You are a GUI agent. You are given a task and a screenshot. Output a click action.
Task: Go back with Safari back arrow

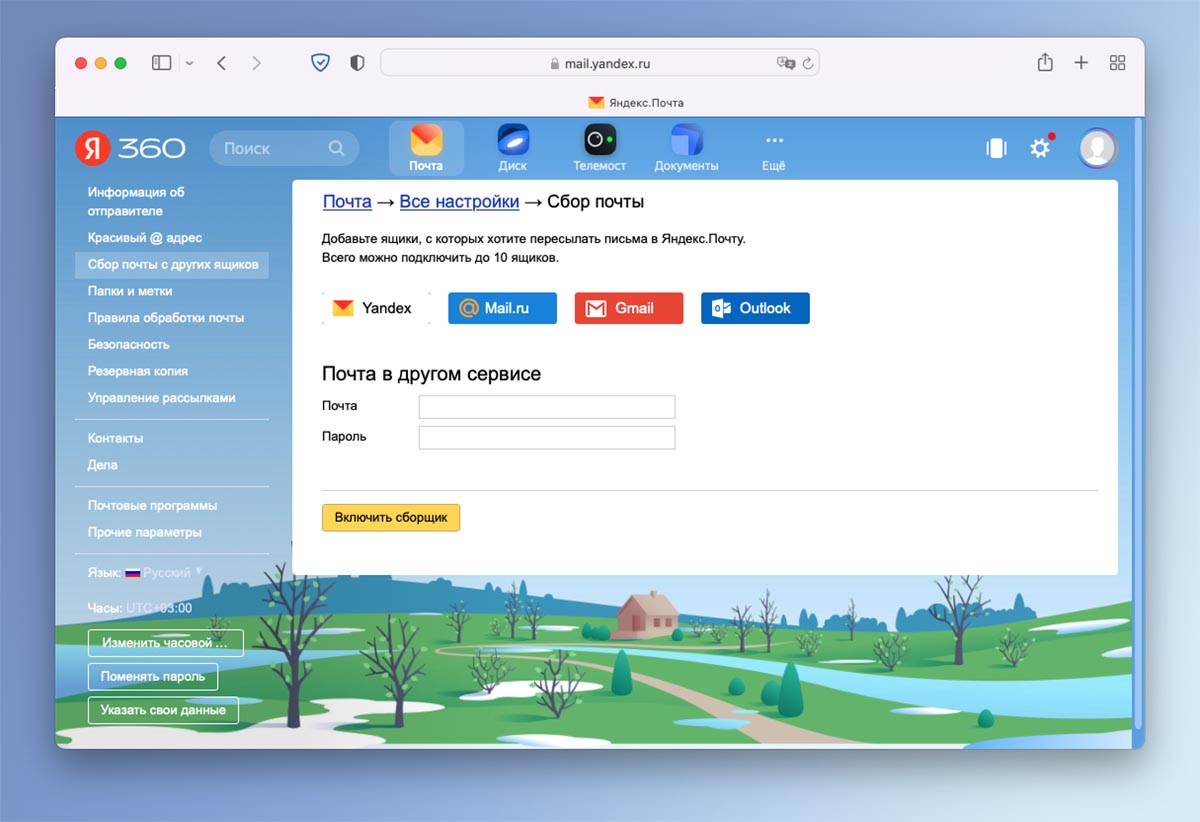pyautogui.click(x=222, y=63)
